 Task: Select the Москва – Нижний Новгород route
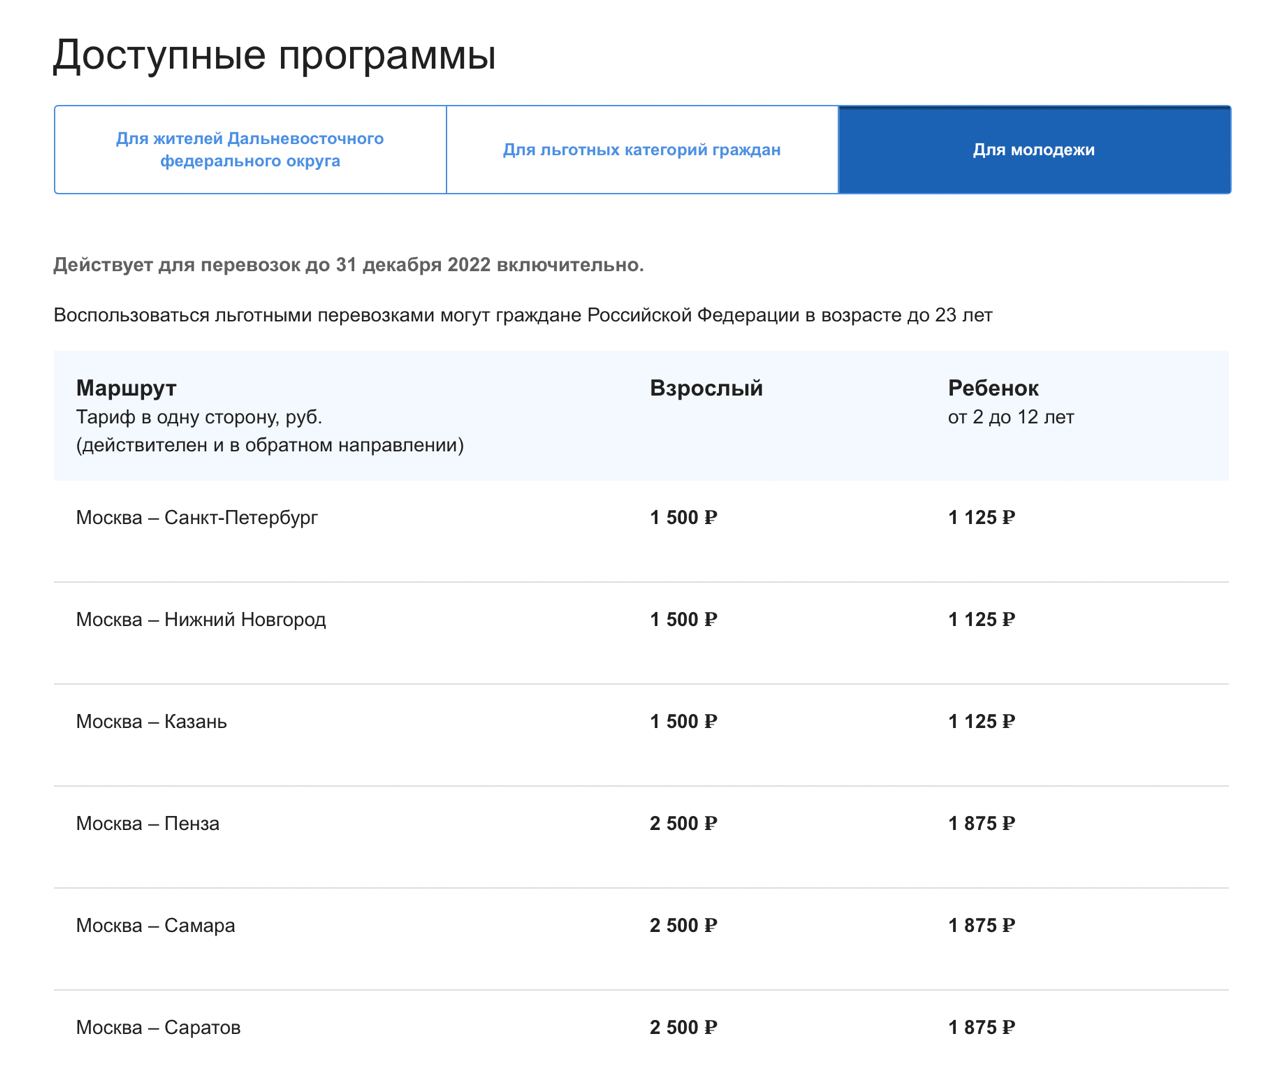(201, 620)
